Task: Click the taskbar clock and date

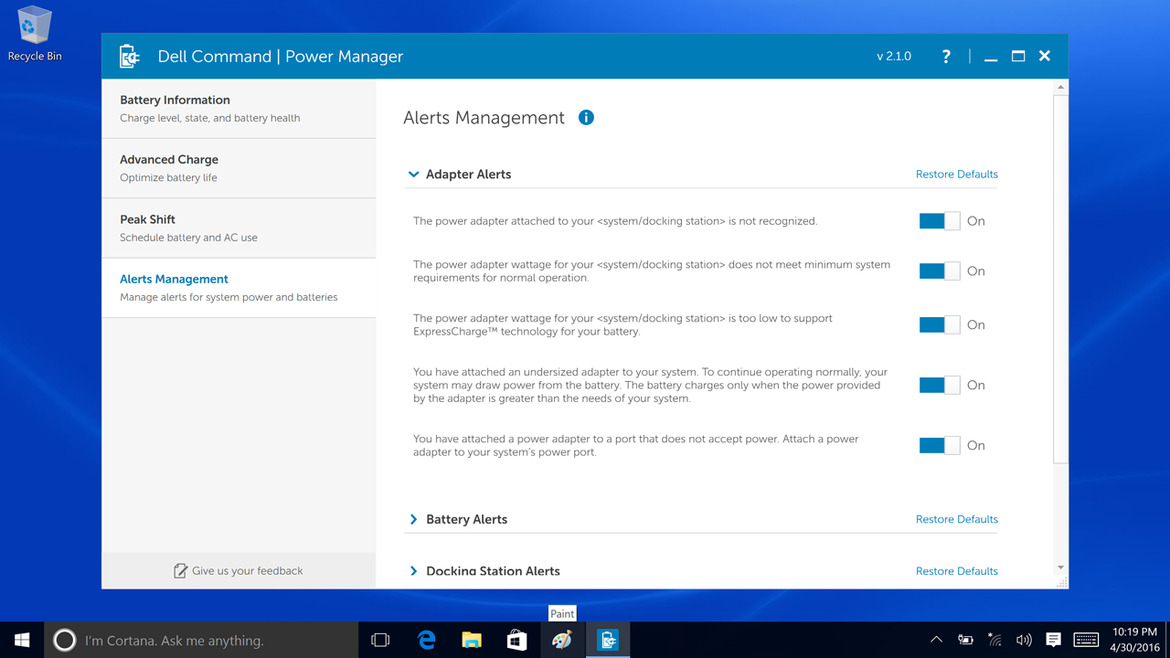Action: click(1134, 639)
